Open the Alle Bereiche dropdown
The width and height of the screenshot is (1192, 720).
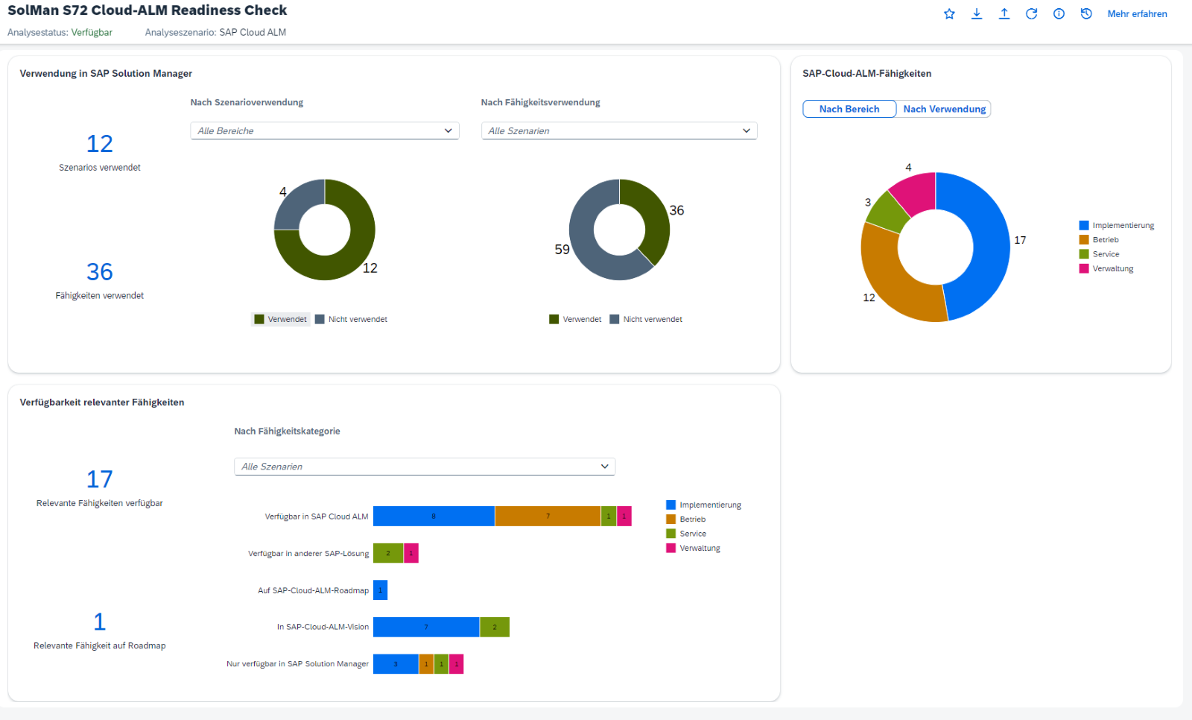click(324, 130)
